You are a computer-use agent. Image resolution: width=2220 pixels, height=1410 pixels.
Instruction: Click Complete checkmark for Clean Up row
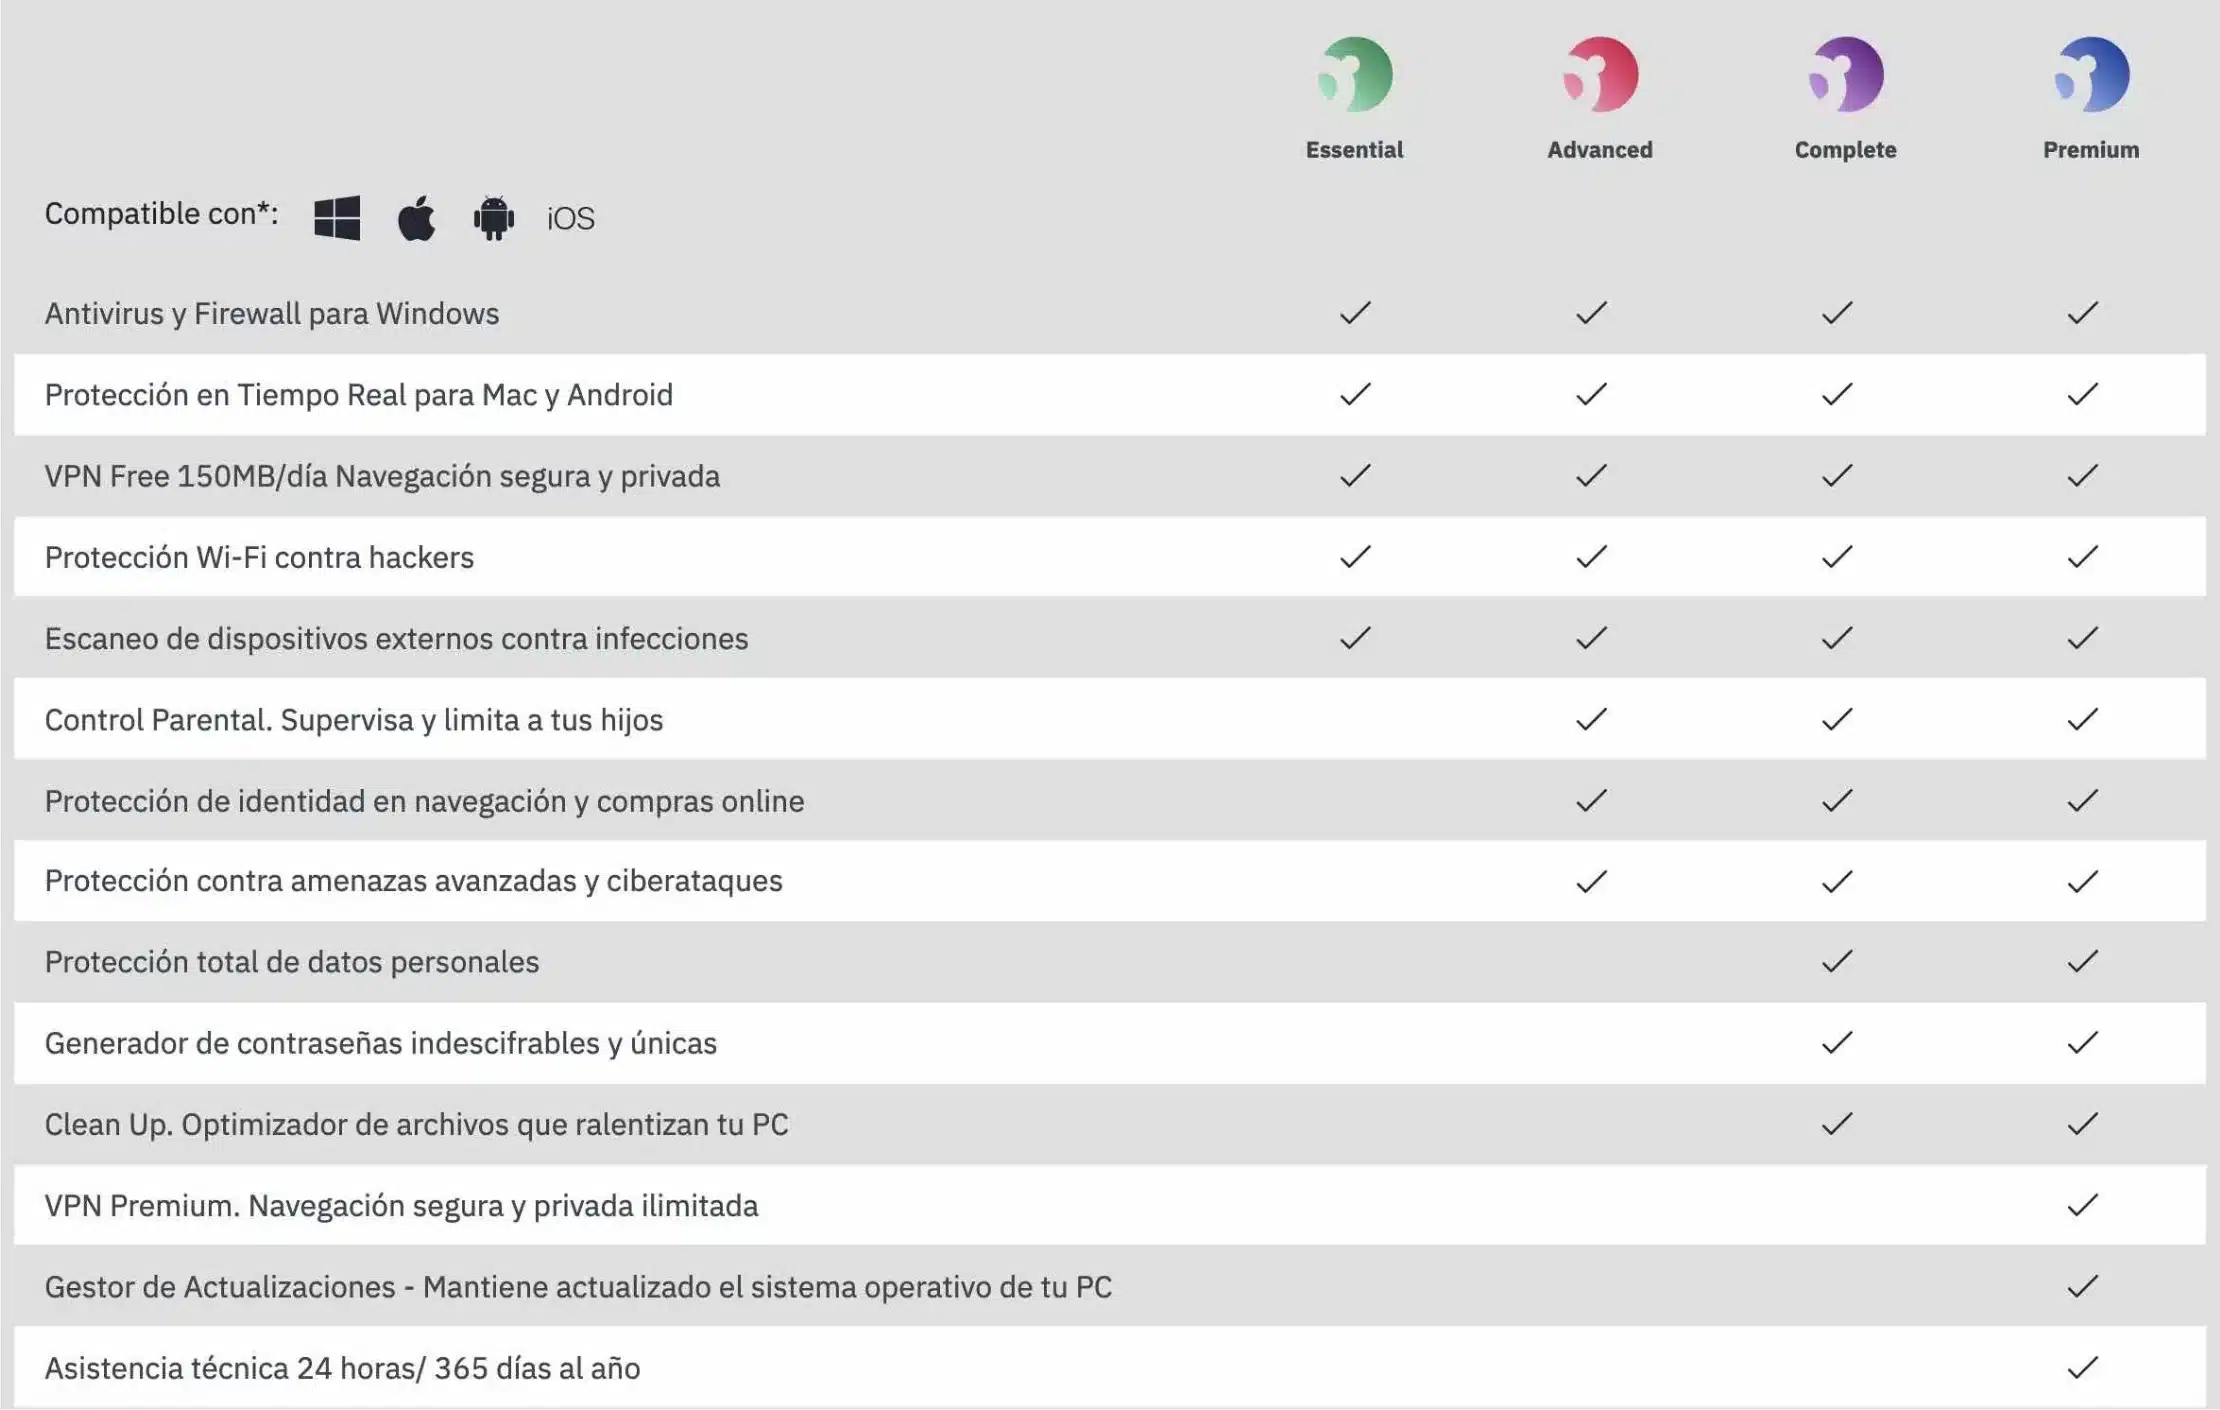point(1837,1124)
